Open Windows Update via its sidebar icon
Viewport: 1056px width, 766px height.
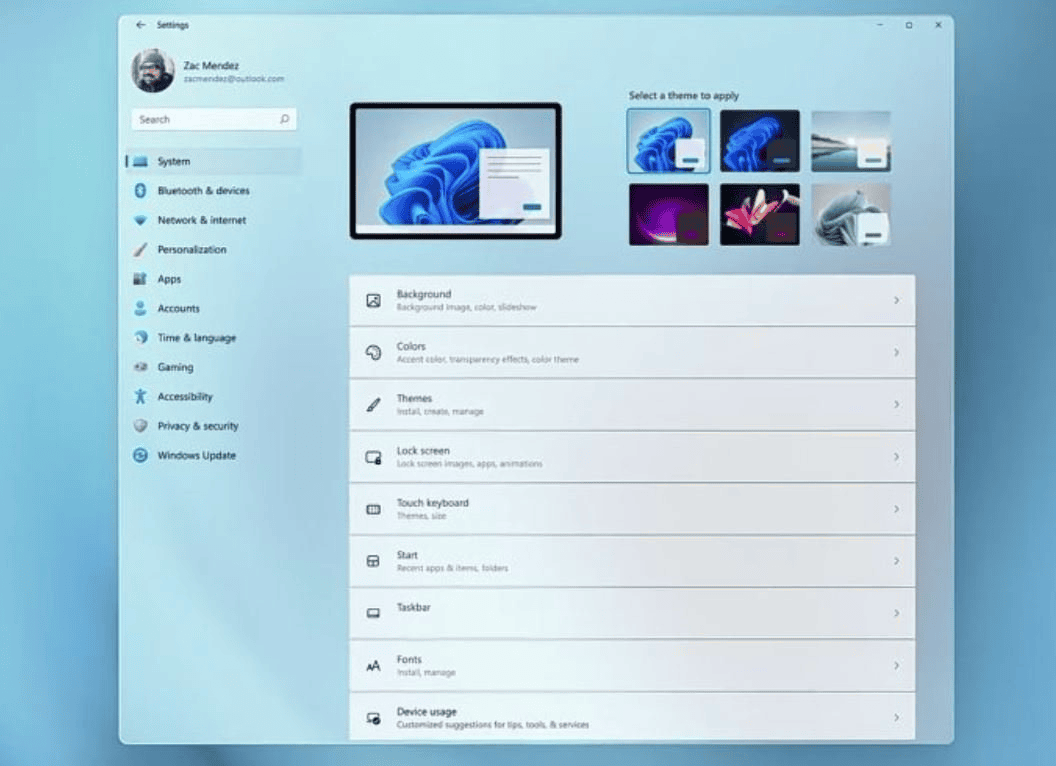[x=139, y=455]
